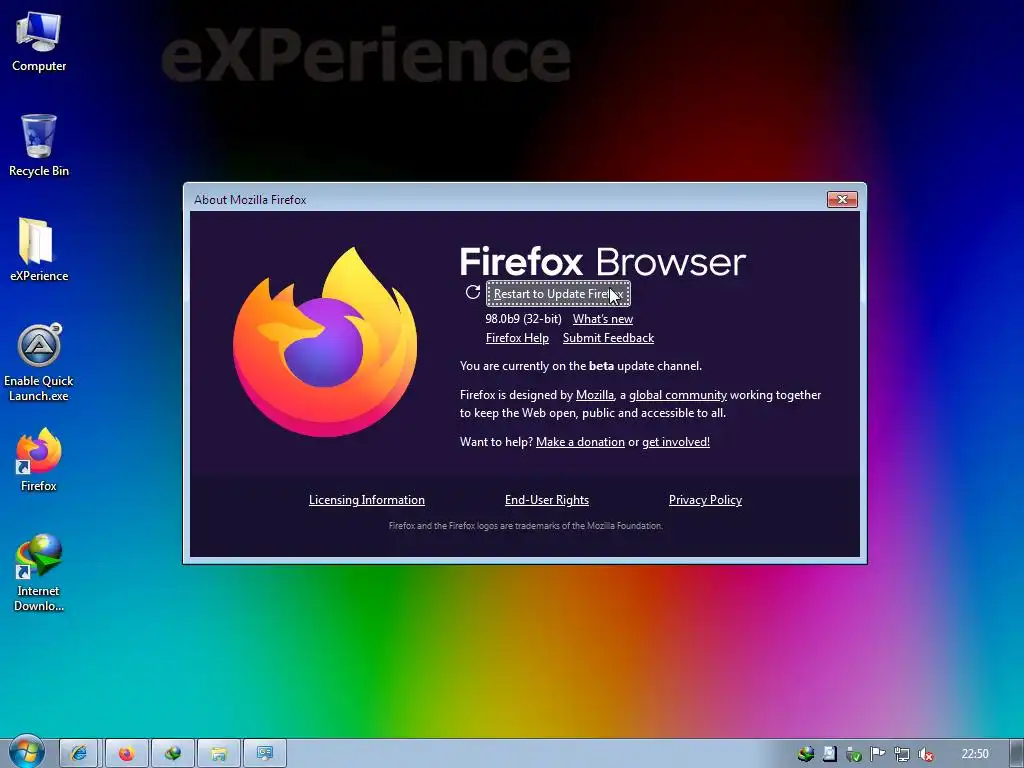
Task: Click the network status tray icon
Action: 901,754
